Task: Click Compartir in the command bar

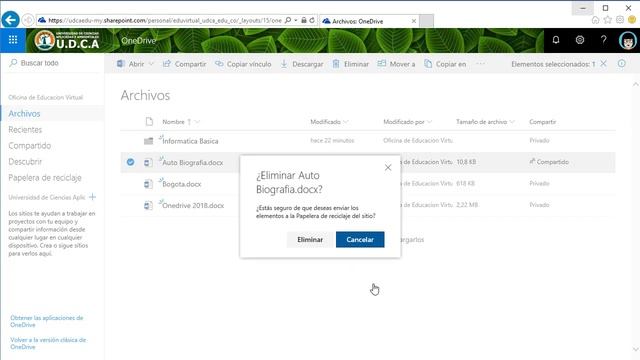Action: pos(184,64)
